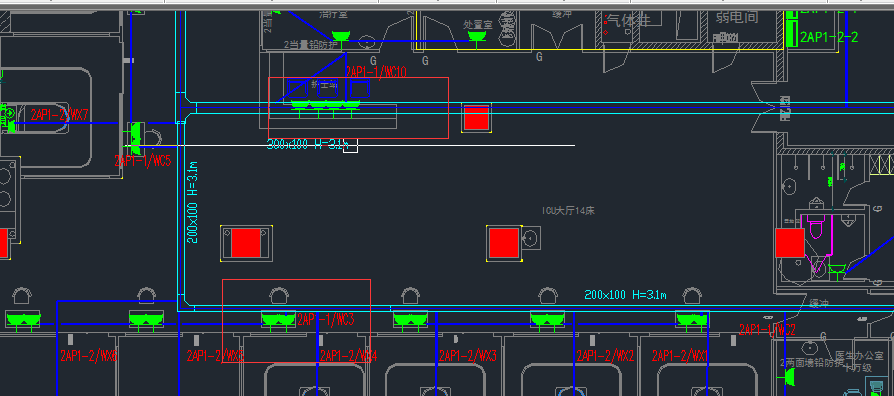Viewport: 894px width, 396px height.
Task: Click the vertical 200x100 H=3.1m tray label
Action: click(193, 202)
